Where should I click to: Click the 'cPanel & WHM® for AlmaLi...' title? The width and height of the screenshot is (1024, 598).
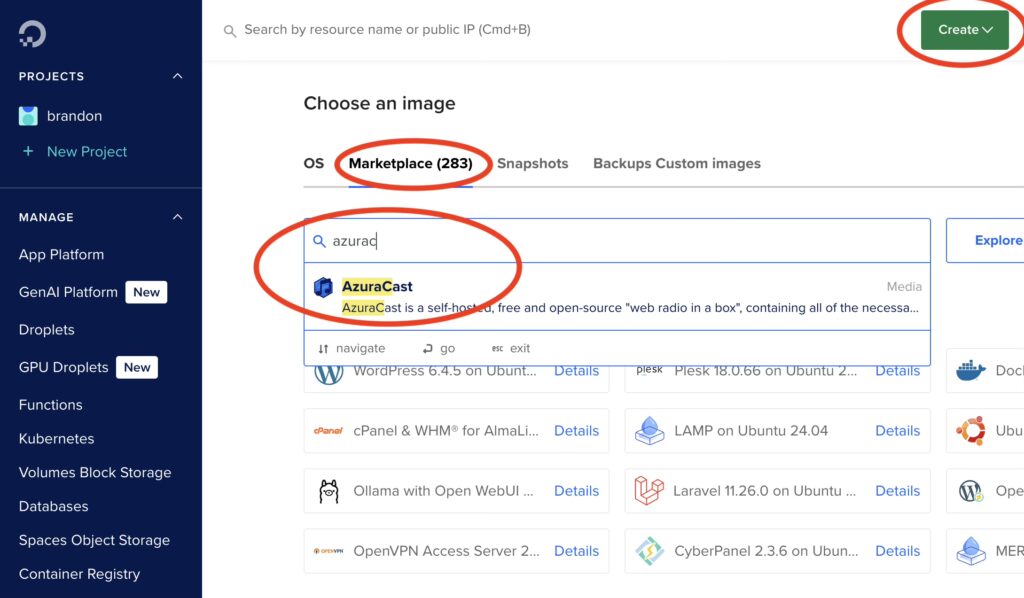coord(446,431)
